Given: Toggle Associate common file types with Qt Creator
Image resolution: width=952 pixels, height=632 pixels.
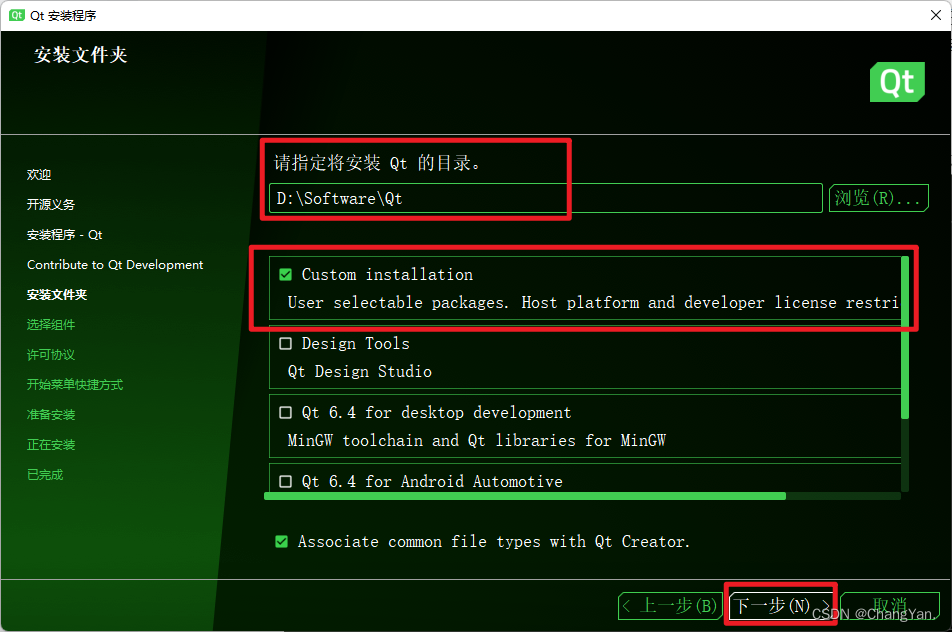Looking at the screenshot, I should pyautogui.click(x=282, y=542).
